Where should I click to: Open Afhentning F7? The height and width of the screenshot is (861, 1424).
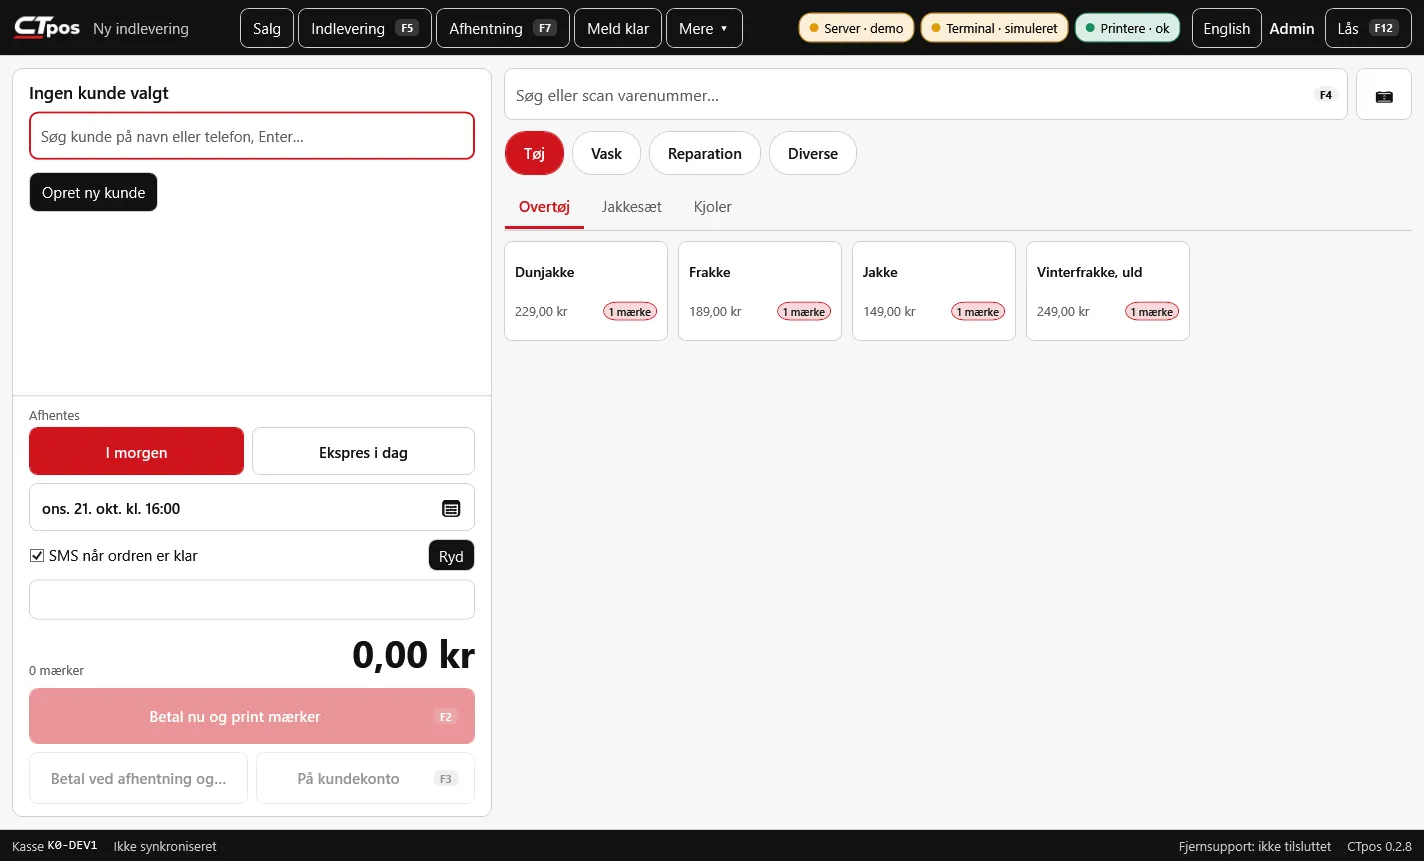coord(503,28)
